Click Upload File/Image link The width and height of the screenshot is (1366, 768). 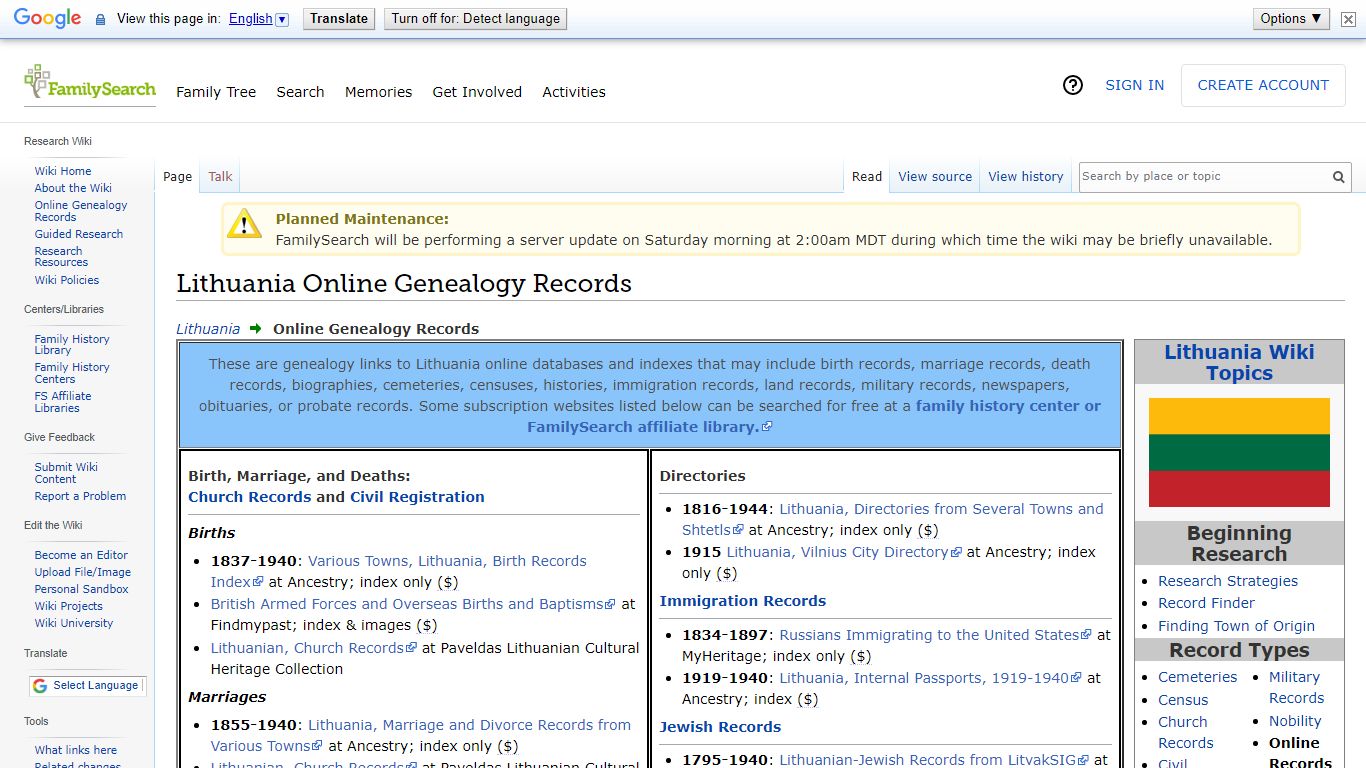(x=83, y=572)
